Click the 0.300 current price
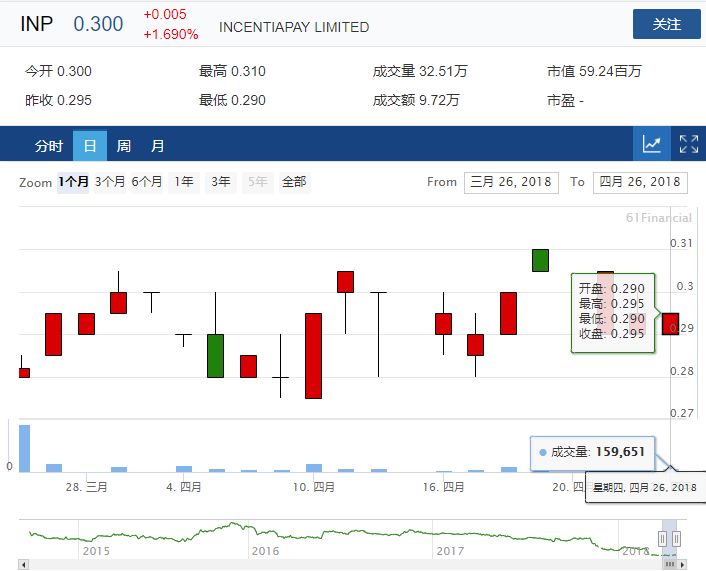Image resolution: width=706 pixels, height=571 pixels. pos(98,24)
